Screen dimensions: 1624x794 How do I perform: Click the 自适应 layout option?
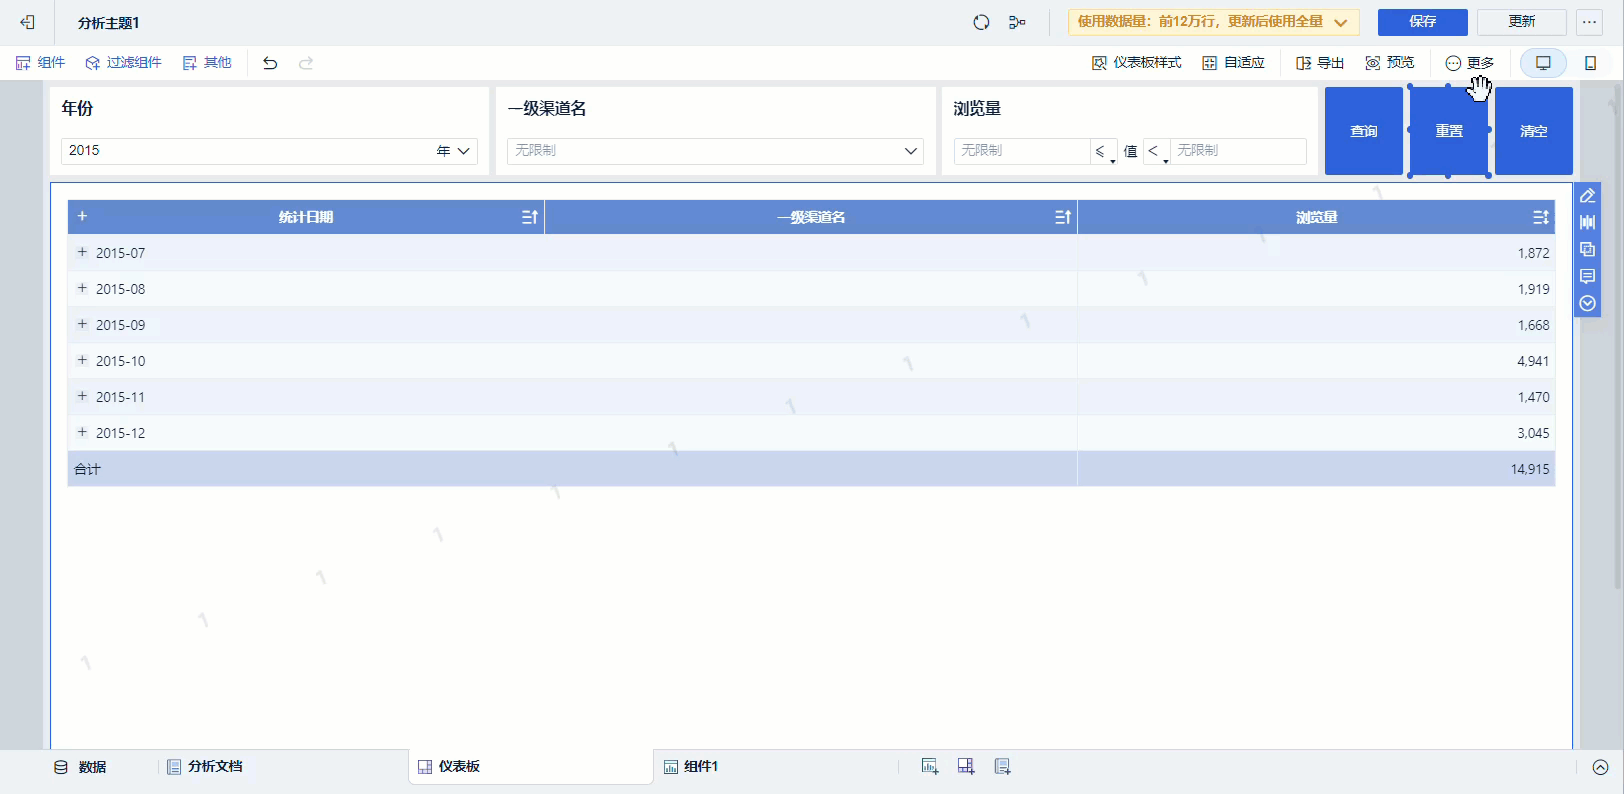pos(1233,63)
